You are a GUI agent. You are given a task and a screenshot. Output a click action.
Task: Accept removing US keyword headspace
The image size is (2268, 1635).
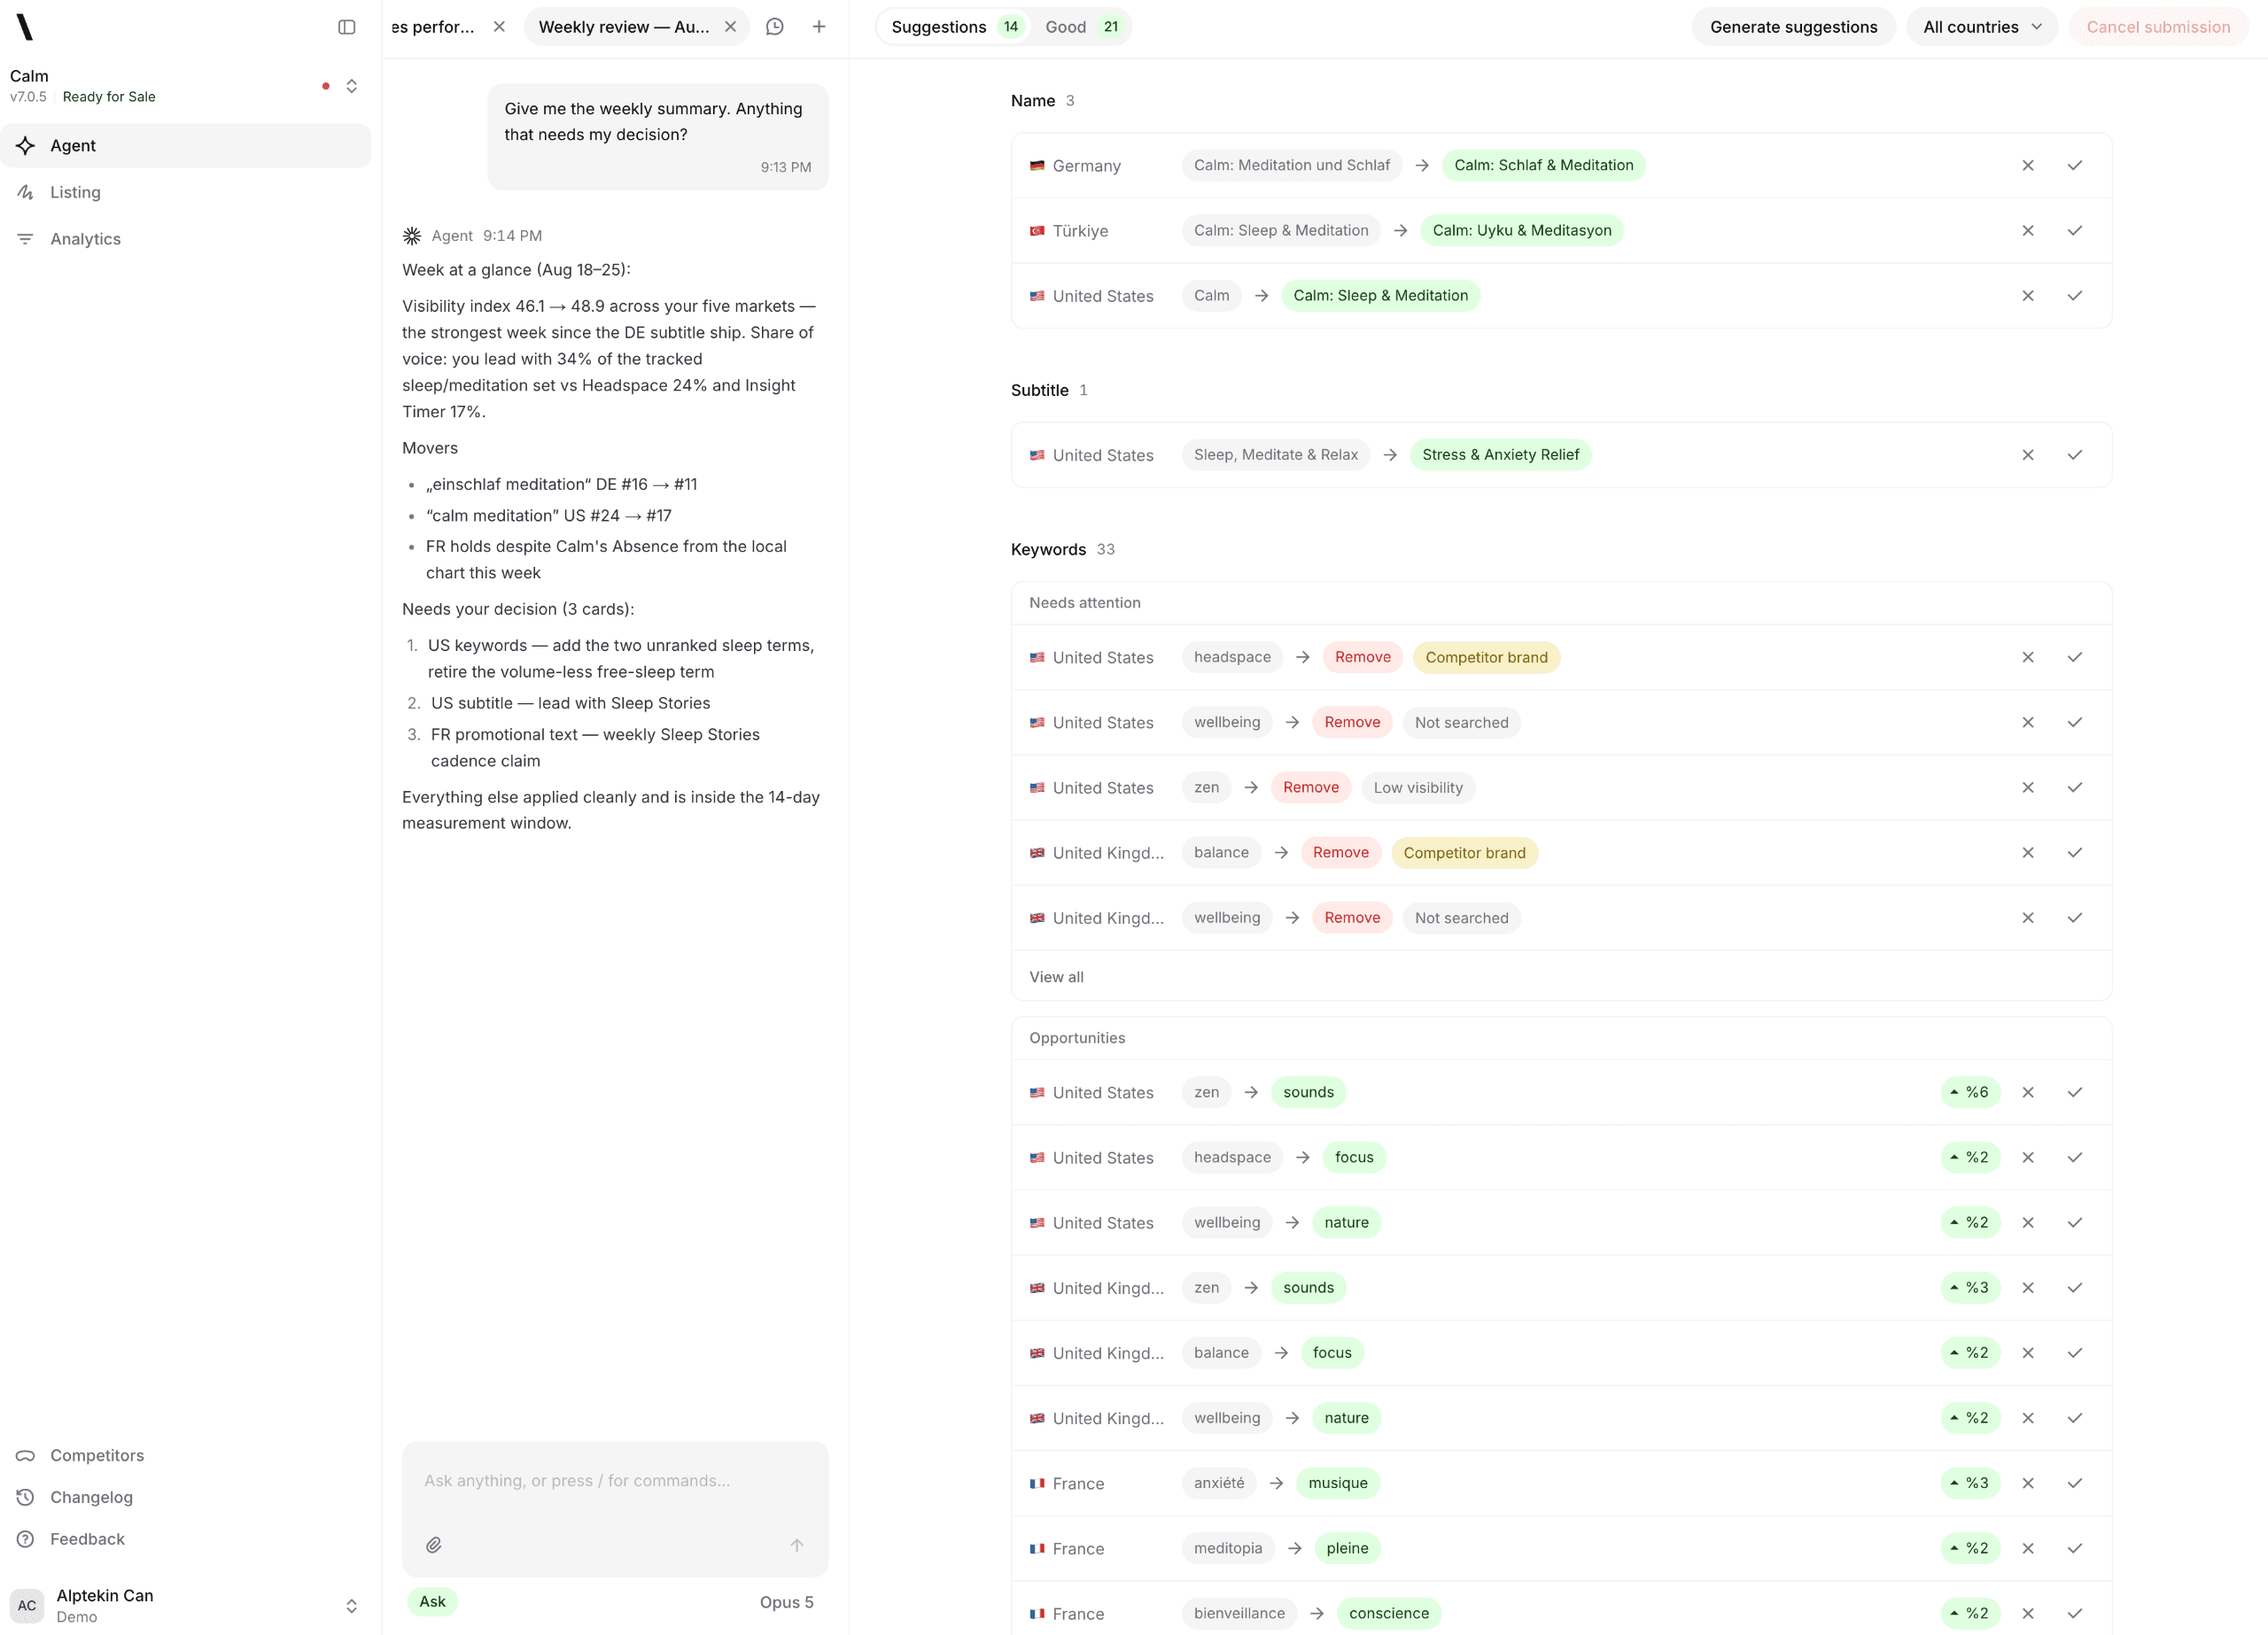tap(2075, 657)
